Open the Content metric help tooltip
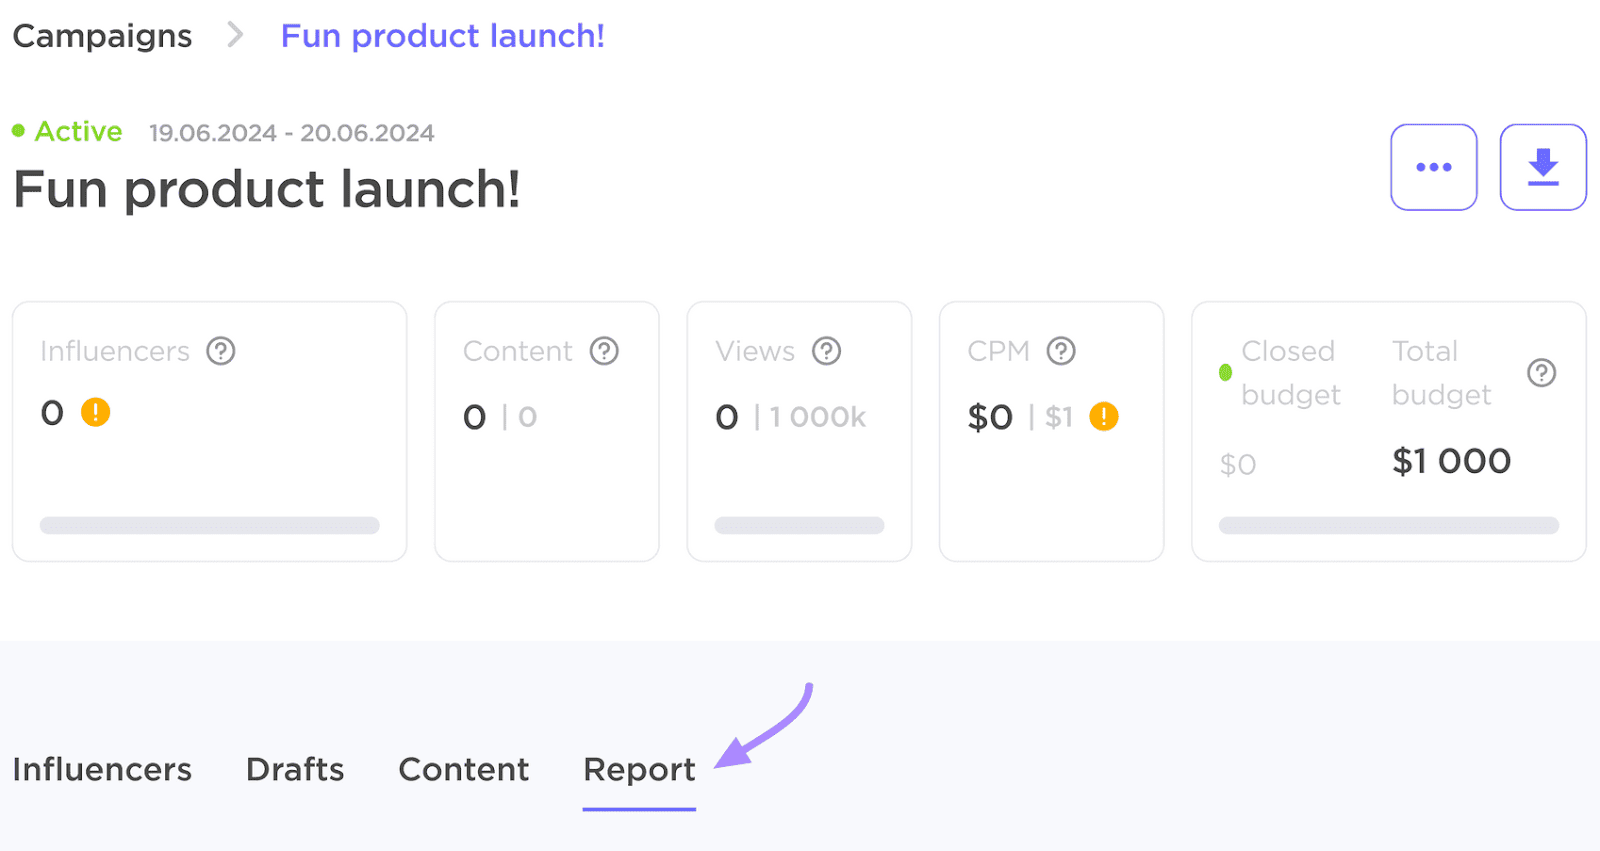Image resolution: width=1600 pixels, height=851 pixels. [604, 351]
